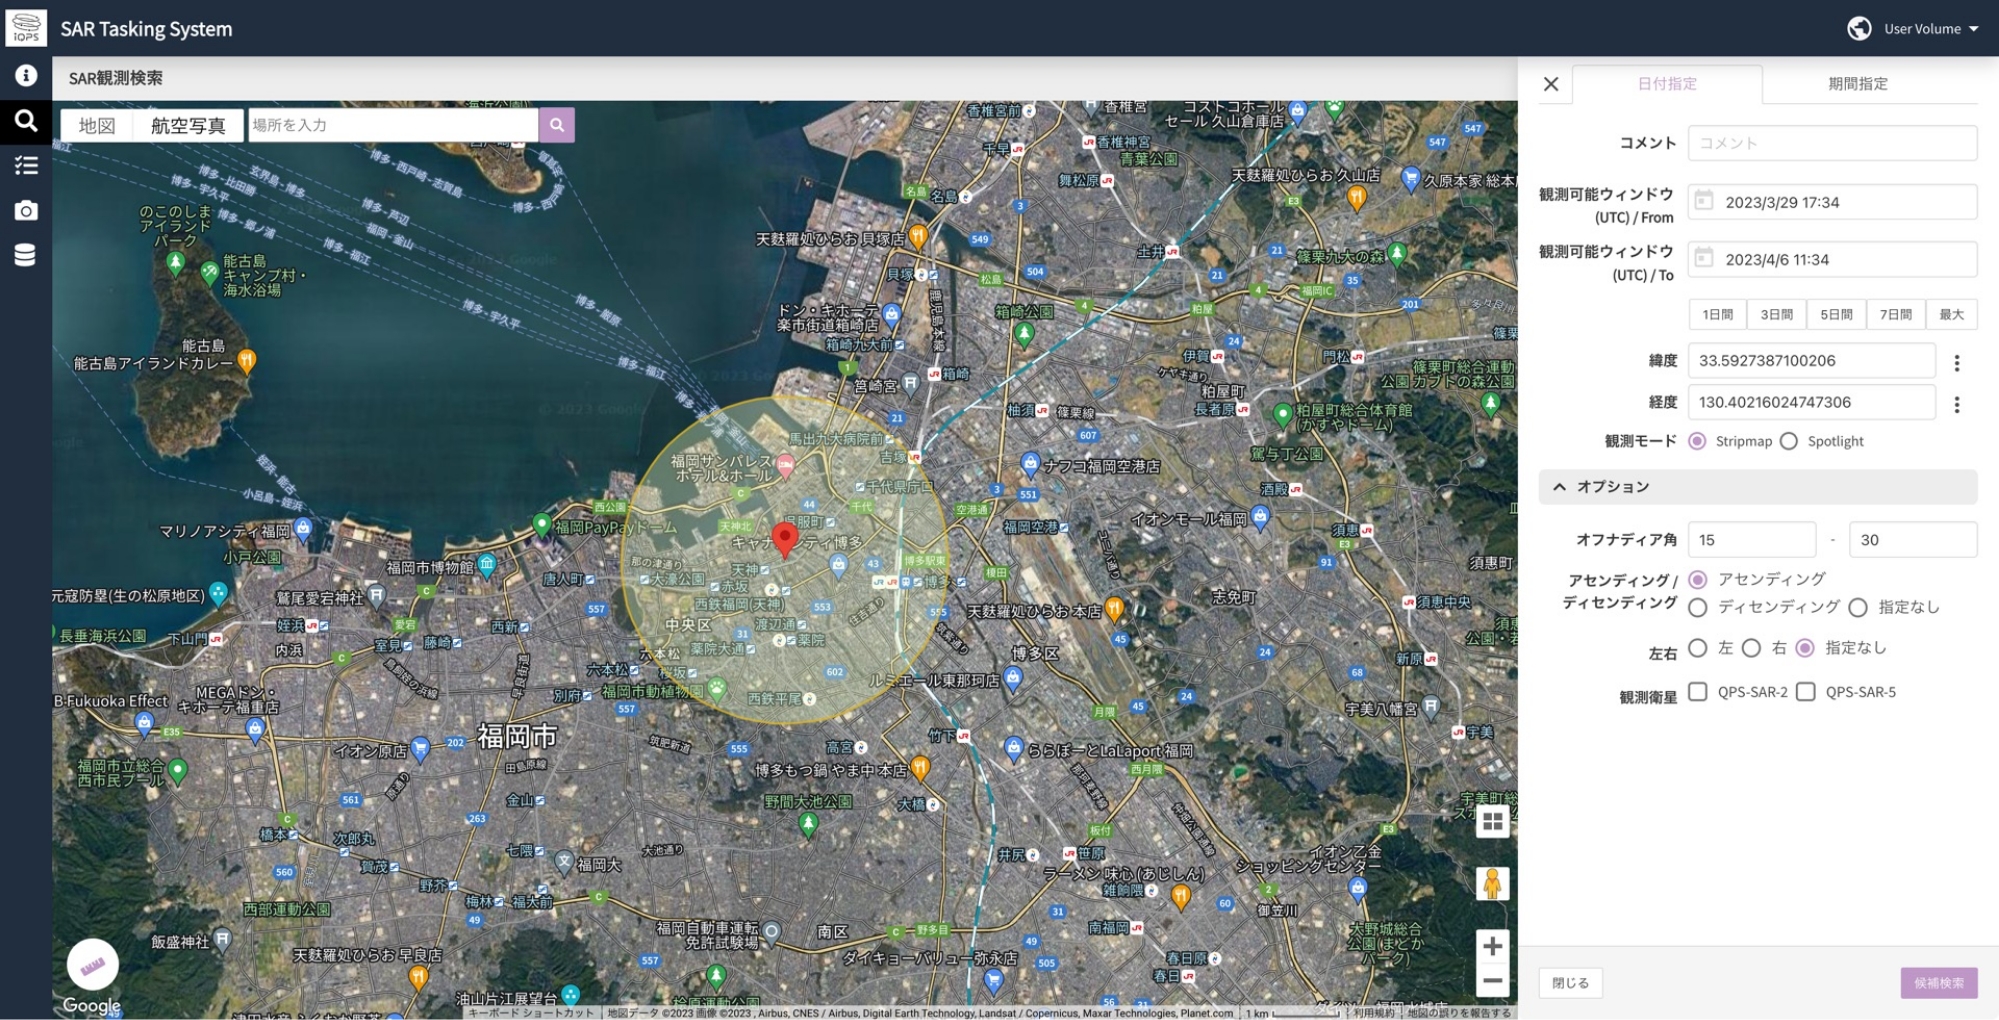Click the calendar icon for To date
This screenshot has width=1999, height=1020.
[x=1704, y=258]
